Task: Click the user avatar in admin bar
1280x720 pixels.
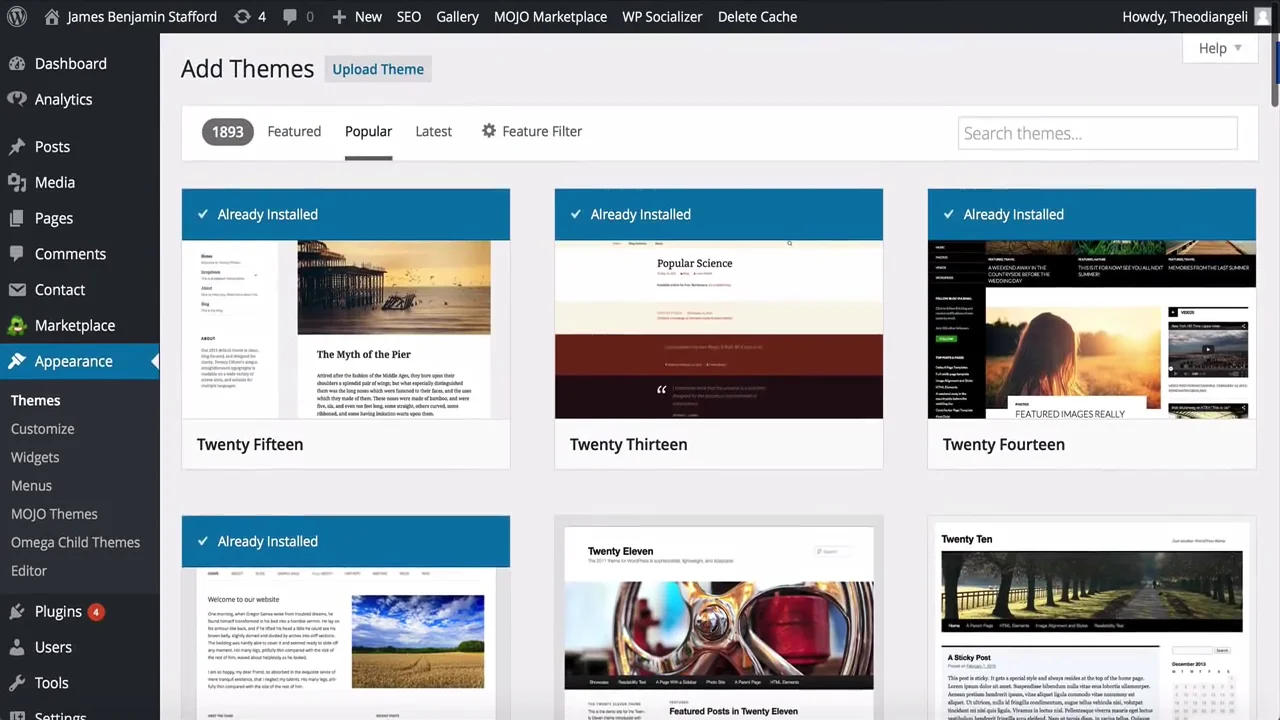Action: (x=1263, y=16)
